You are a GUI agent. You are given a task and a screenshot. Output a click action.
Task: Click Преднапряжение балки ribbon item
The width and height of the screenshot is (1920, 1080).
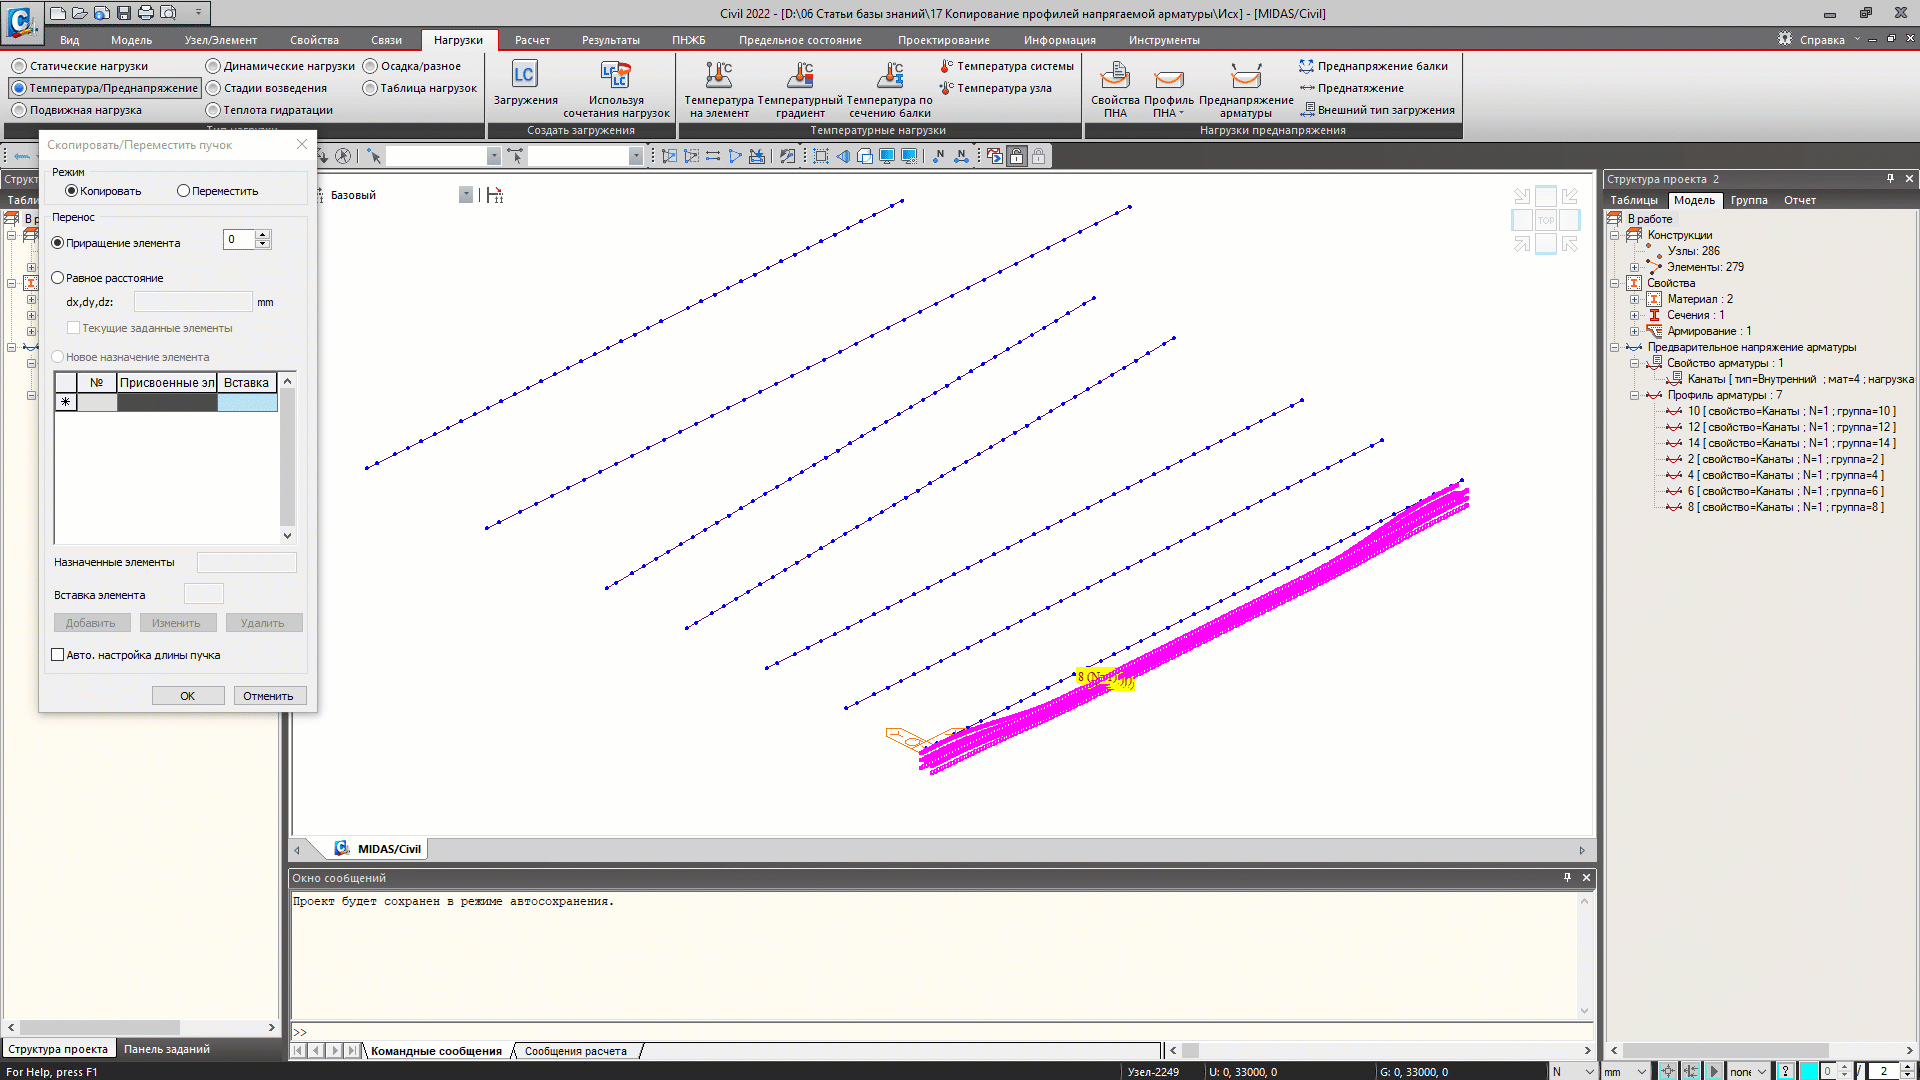click(1372, 66)
